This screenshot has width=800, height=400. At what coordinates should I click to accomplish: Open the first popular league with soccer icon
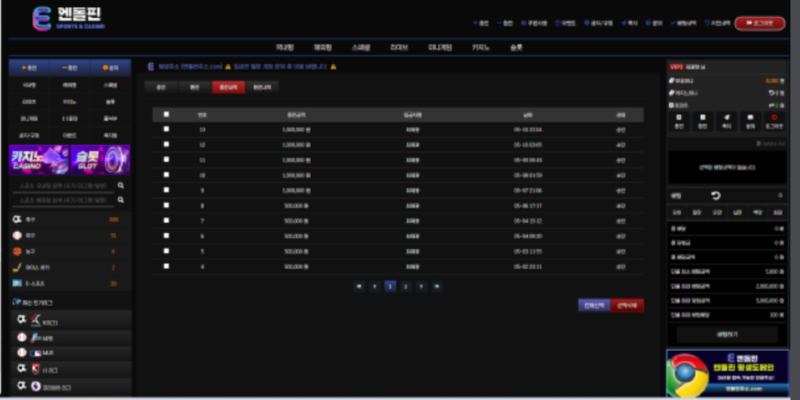(x=71, y=321)
